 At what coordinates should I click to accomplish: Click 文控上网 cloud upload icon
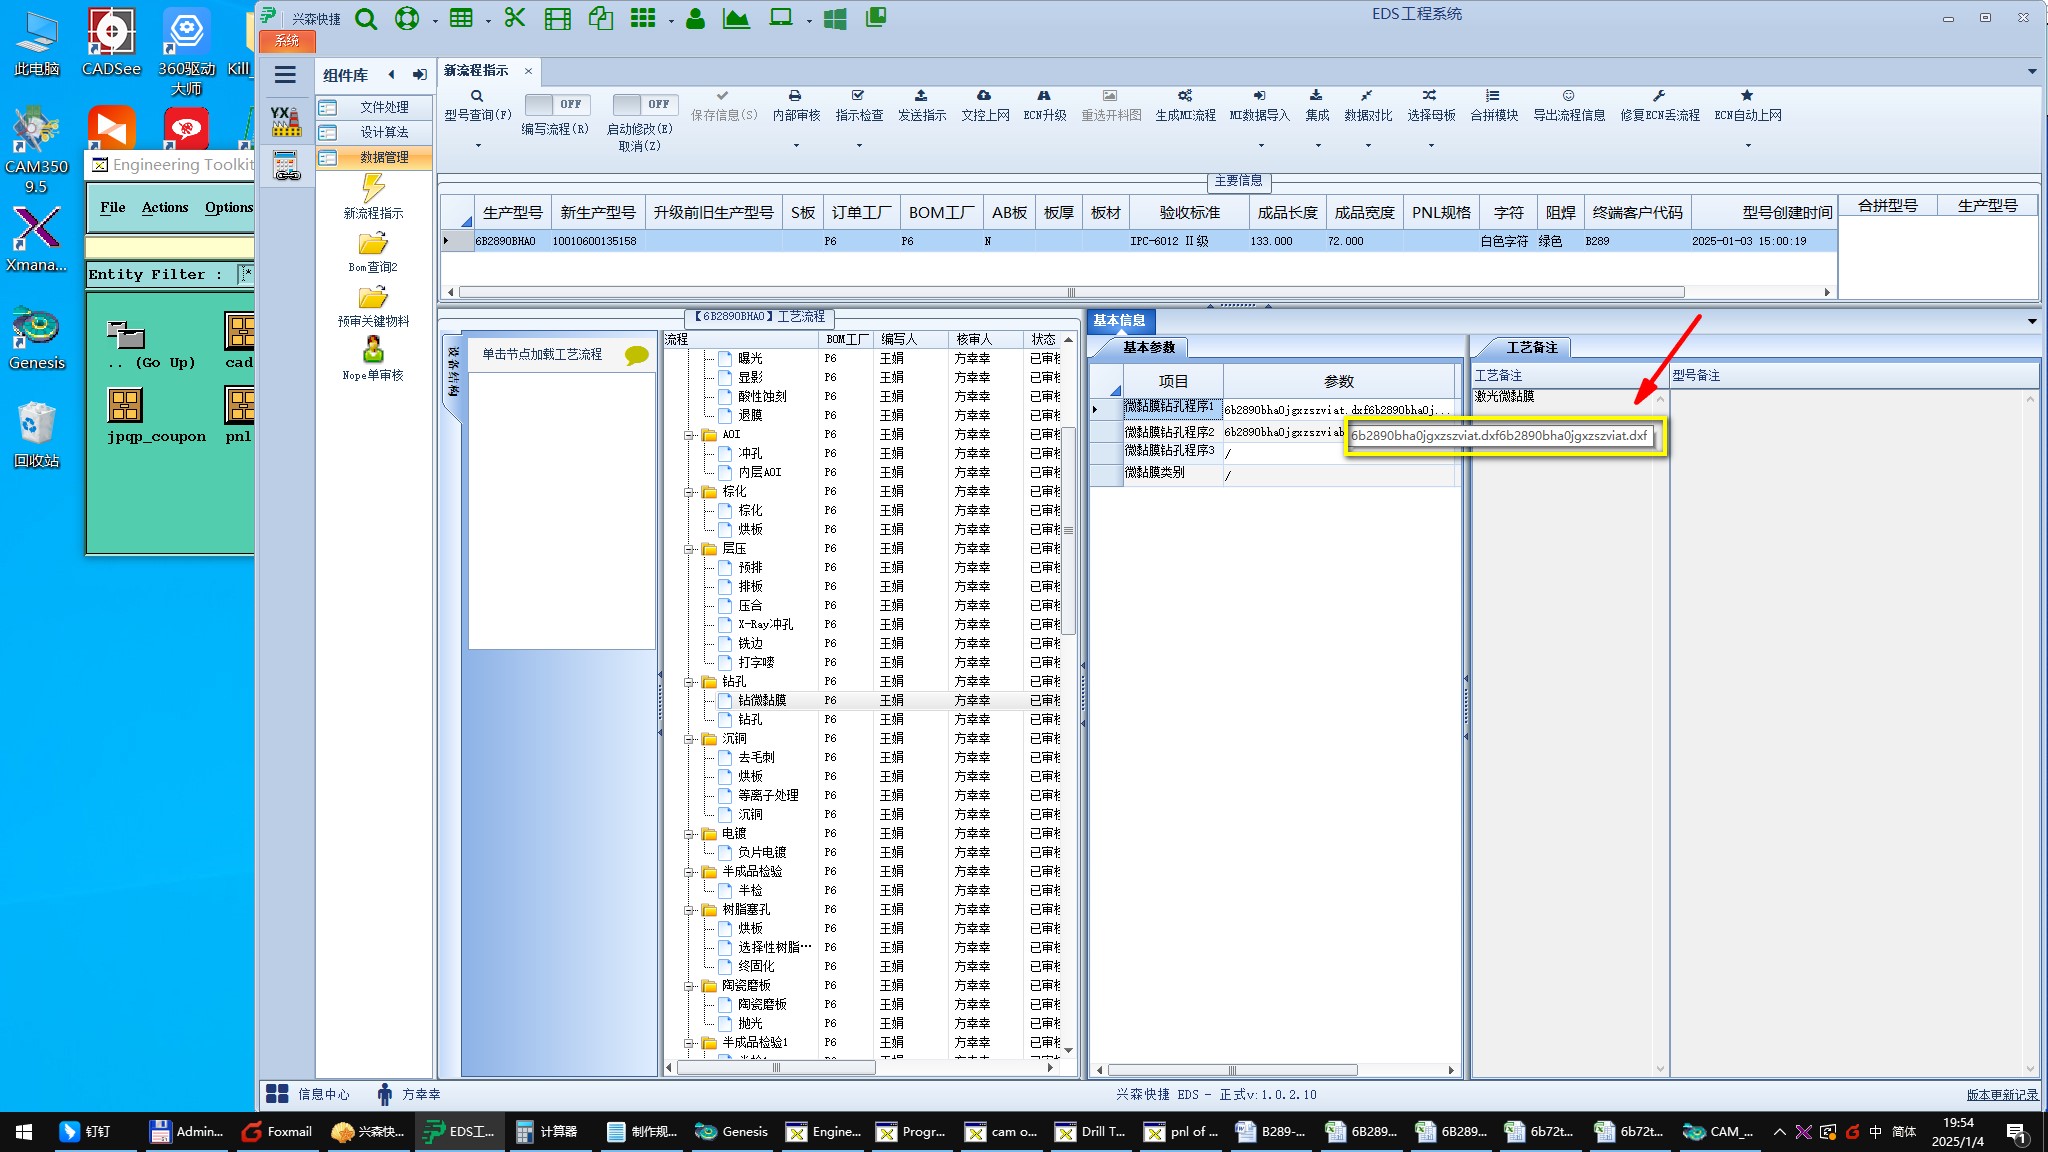click(x=984, y=96)
